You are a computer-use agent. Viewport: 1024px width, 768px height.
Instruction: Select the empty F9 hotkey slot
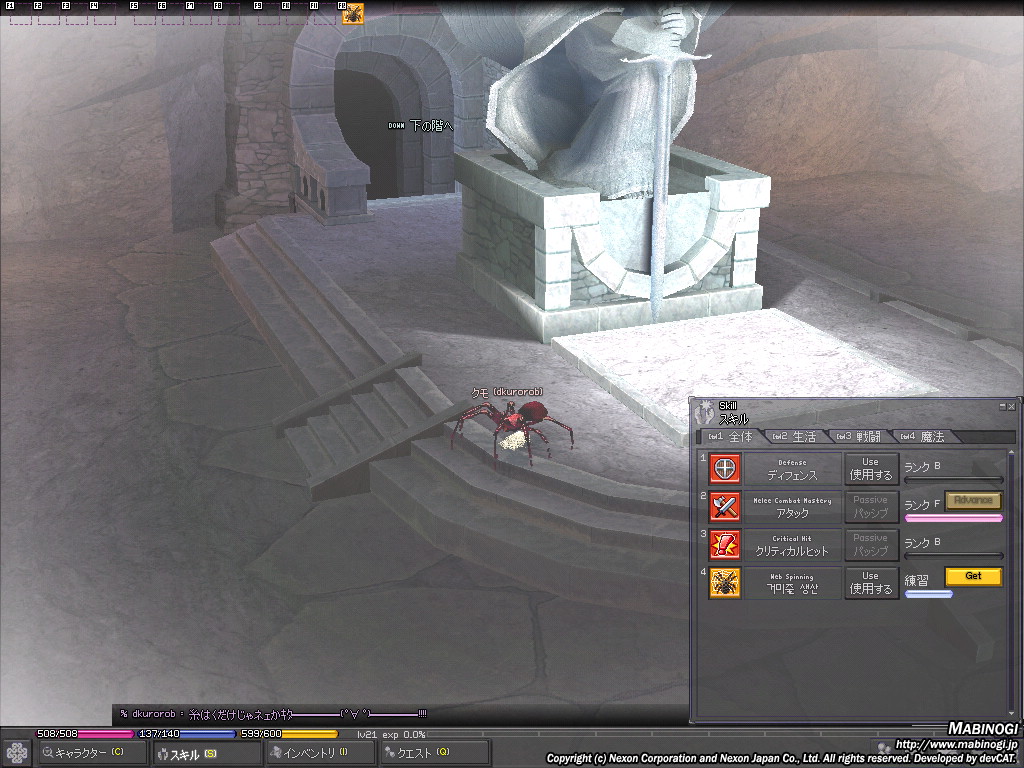pos(269,14)
